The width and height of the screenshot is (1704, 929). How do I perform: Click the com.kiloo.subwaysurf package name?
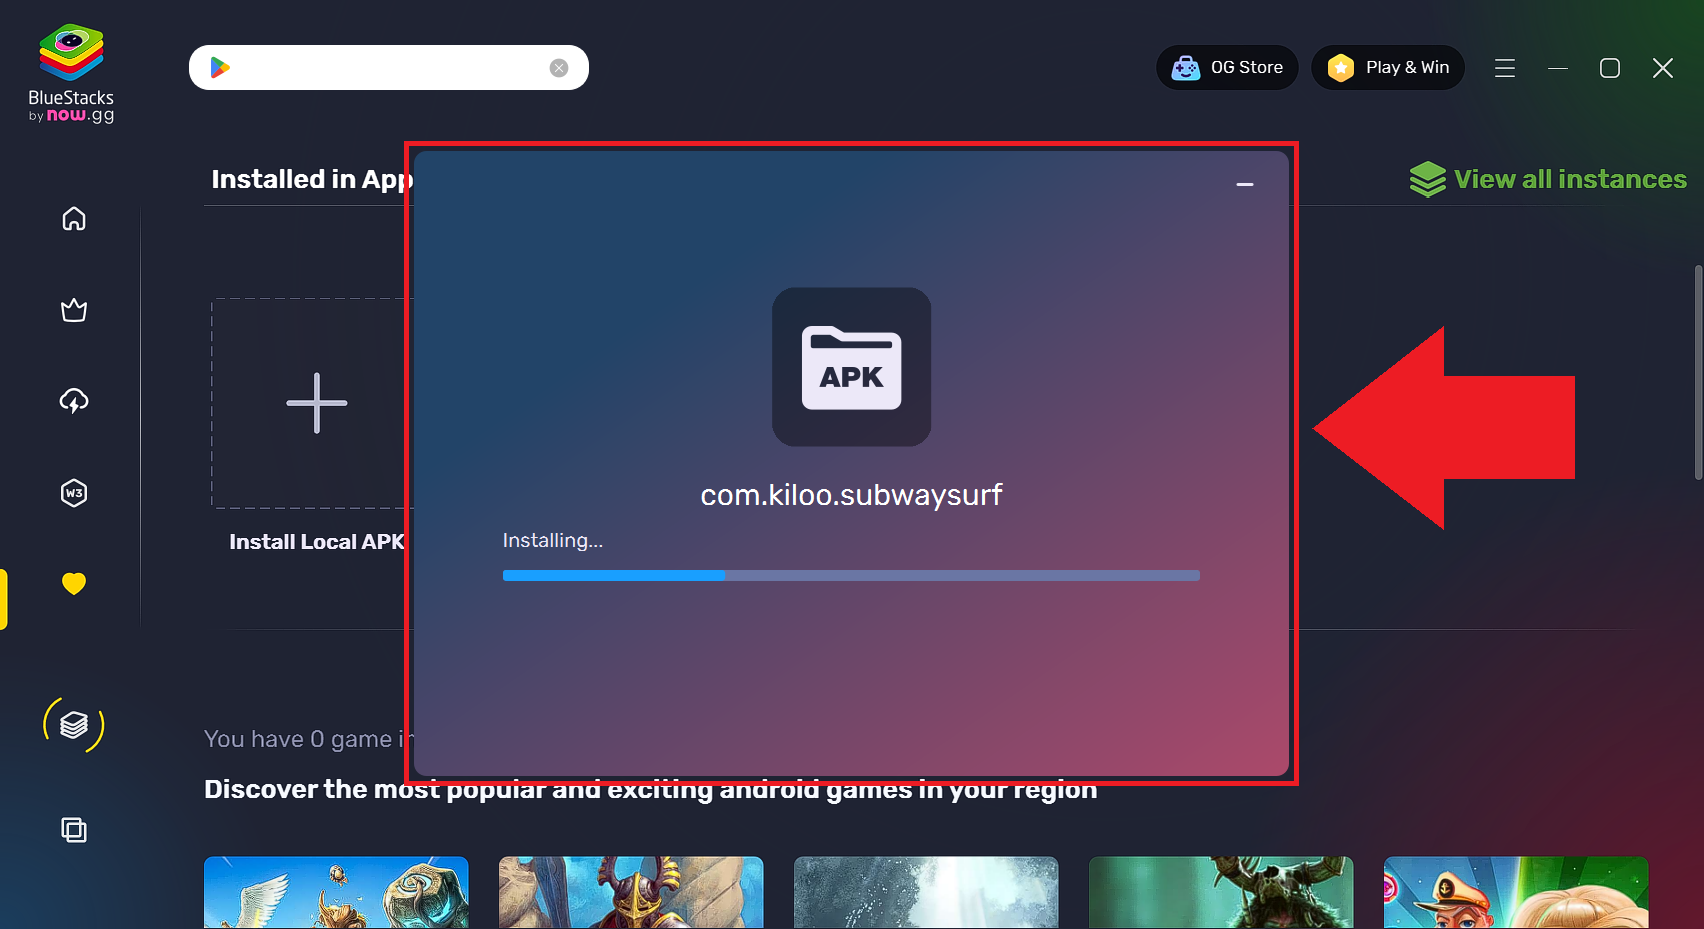click(851, 495)
